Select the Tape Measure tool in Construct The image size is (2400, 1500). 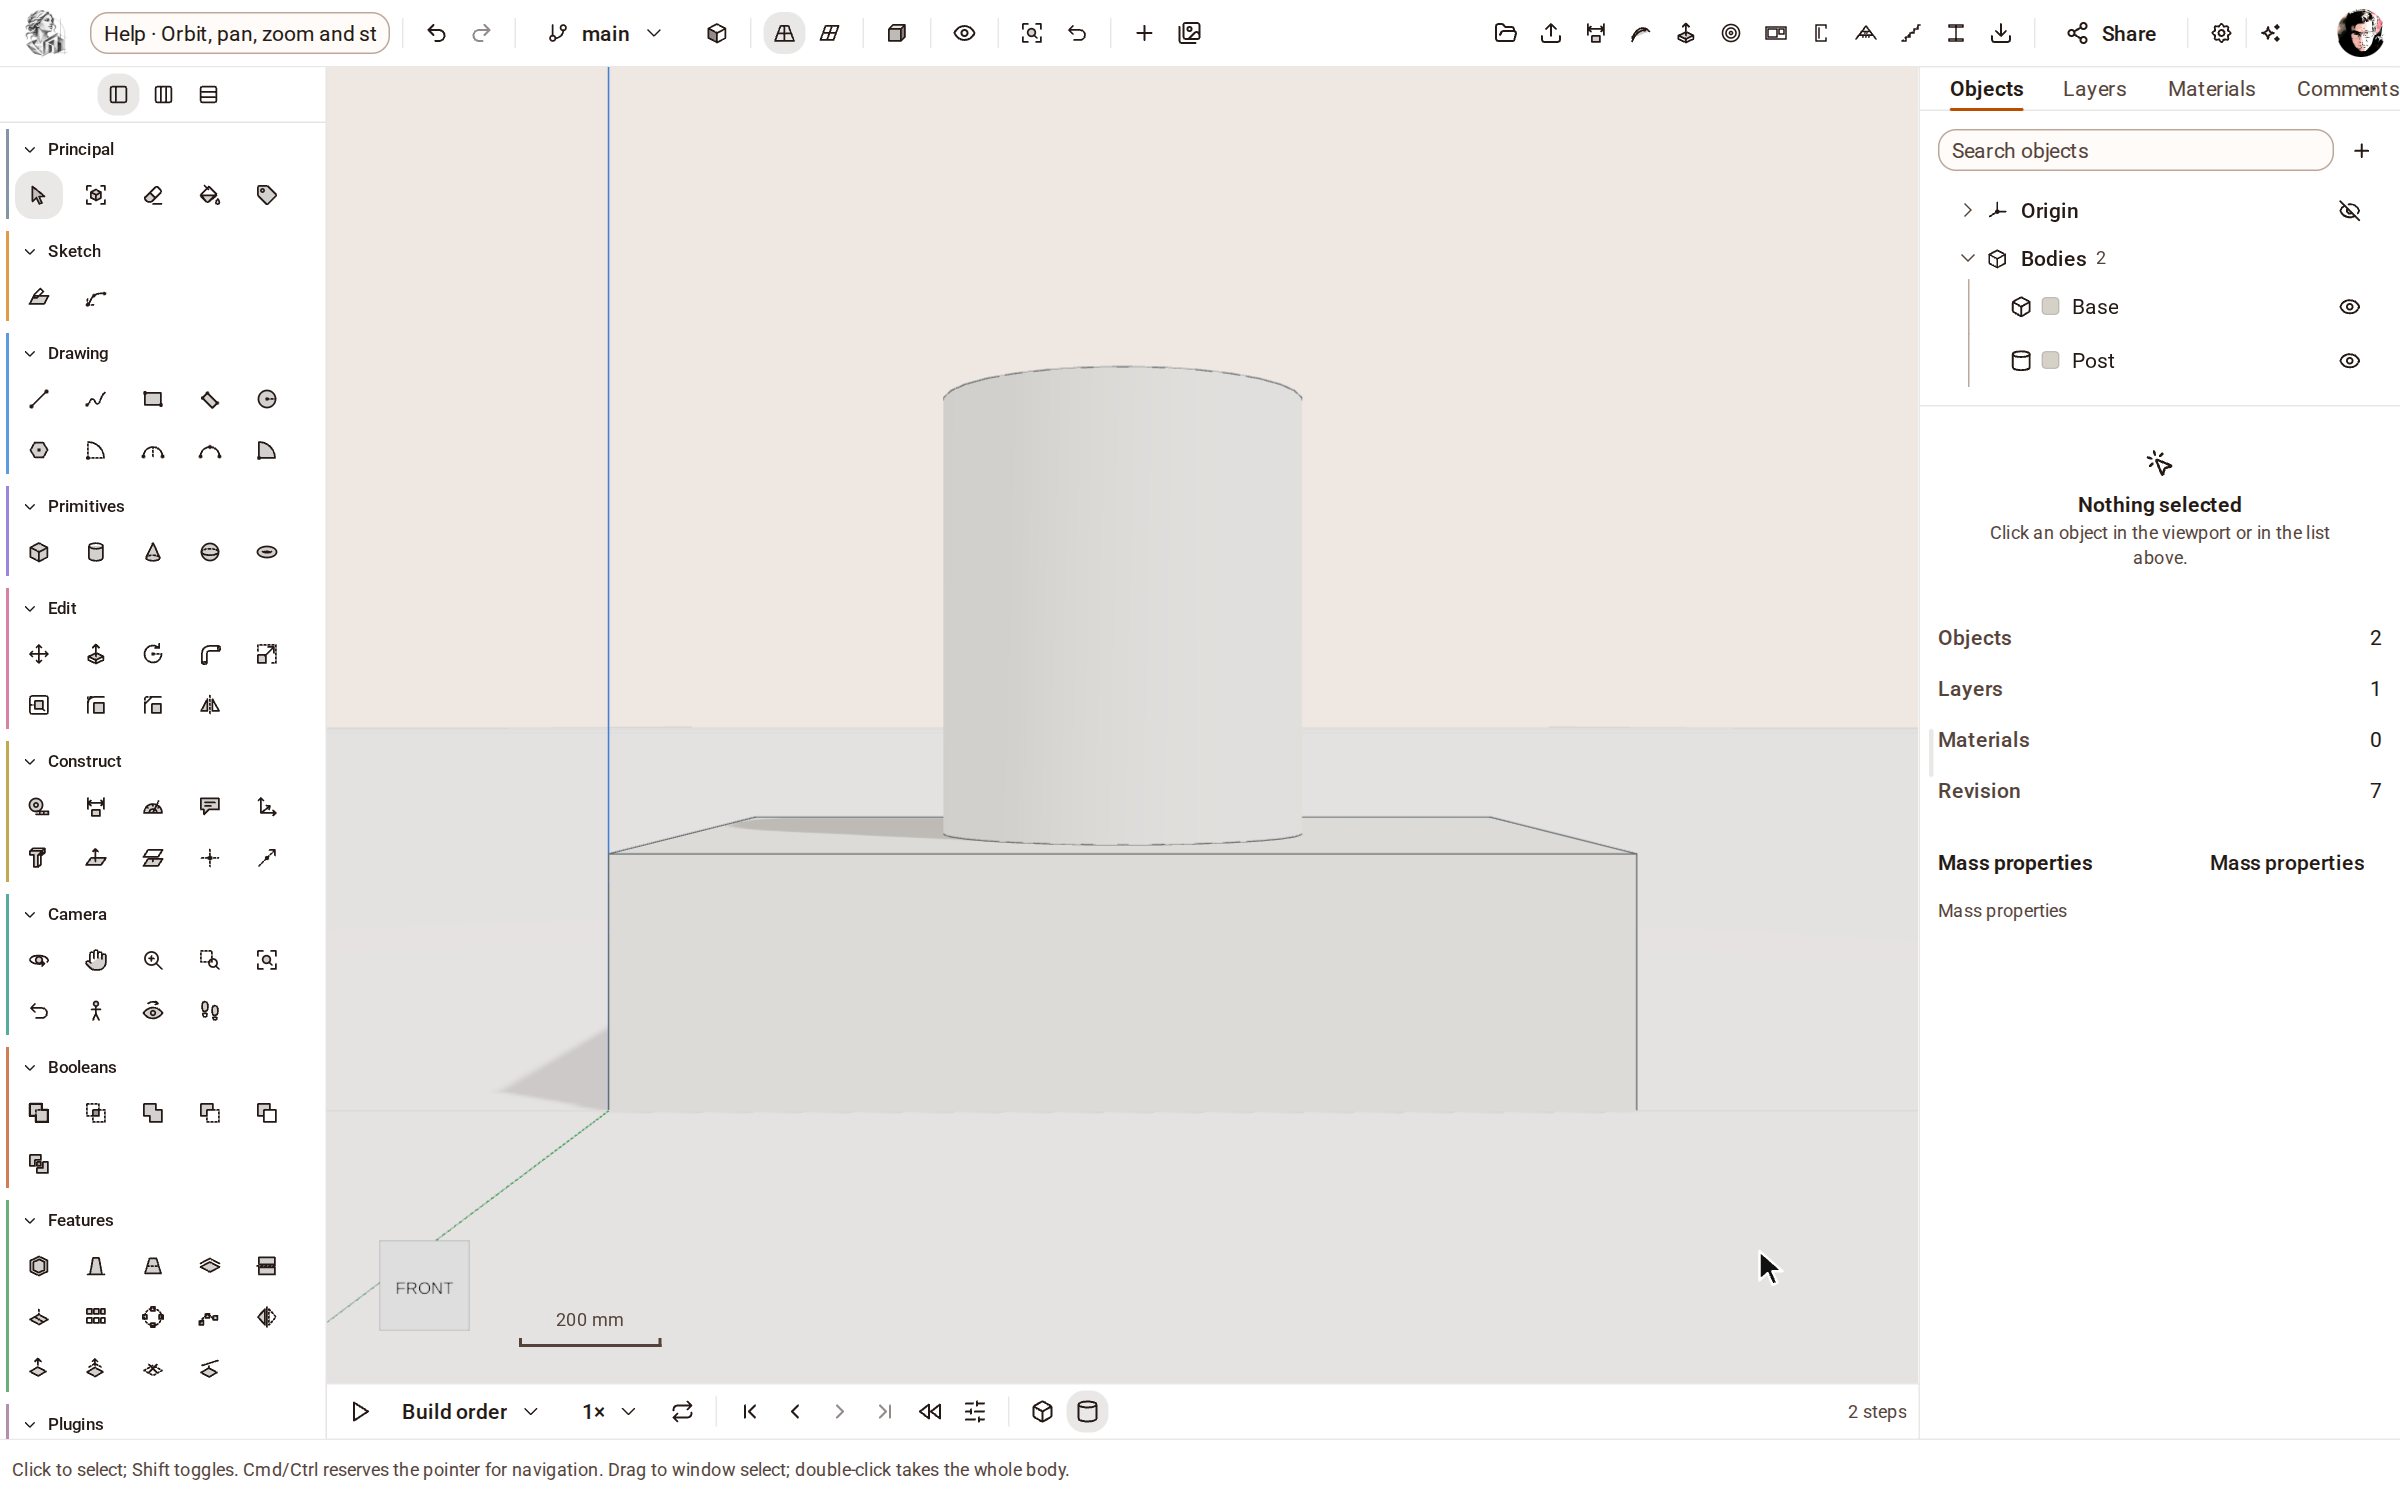38,807
